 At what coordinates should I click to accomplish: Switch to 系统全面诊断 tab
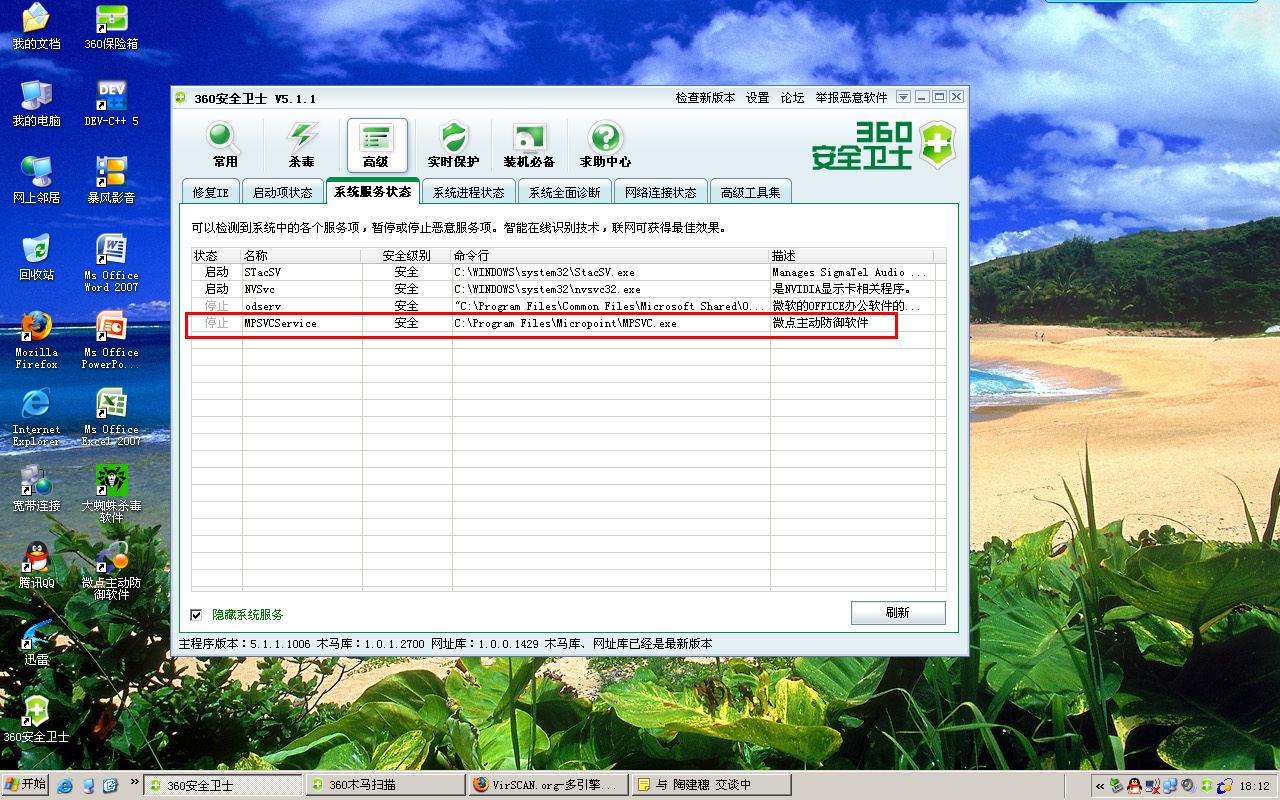[565, 192]
